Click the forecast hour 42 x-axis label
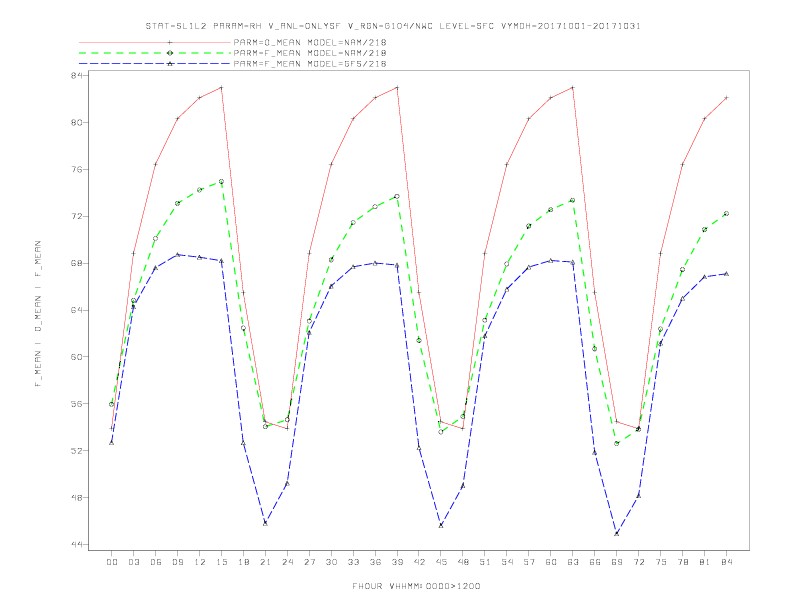The width and height of the screenshot is (792, 612). pos(419,562)
